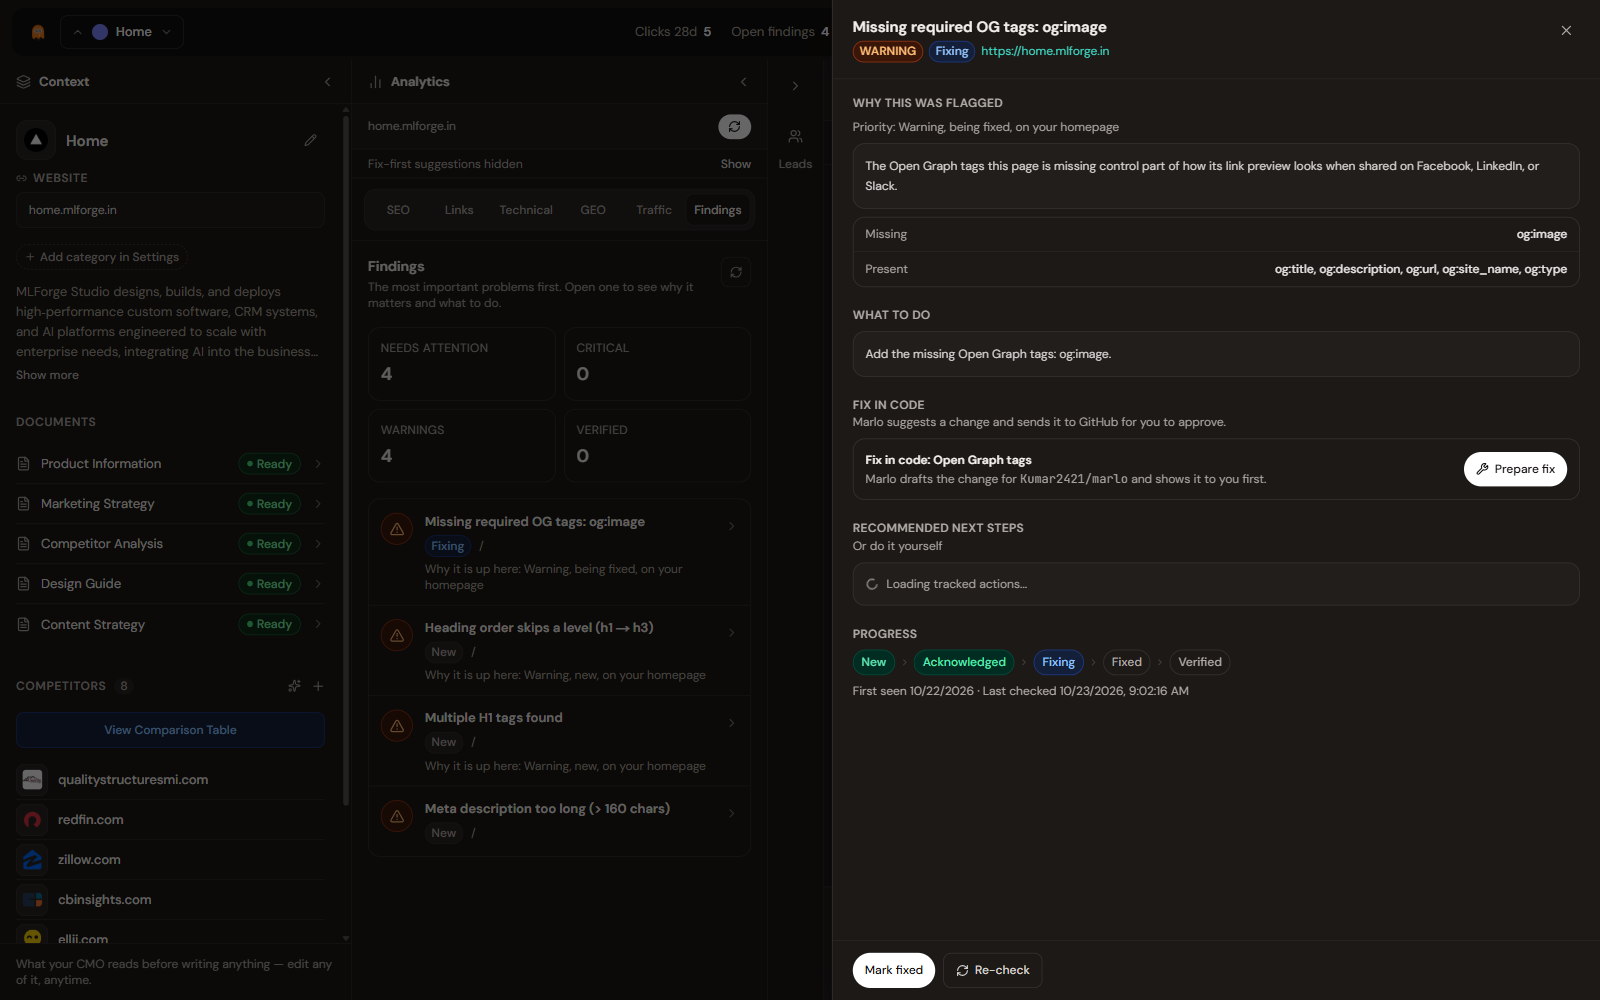Click the Mark fixed button
This screenshot has height=1000, width=1600.
click(x=894, y=970)
